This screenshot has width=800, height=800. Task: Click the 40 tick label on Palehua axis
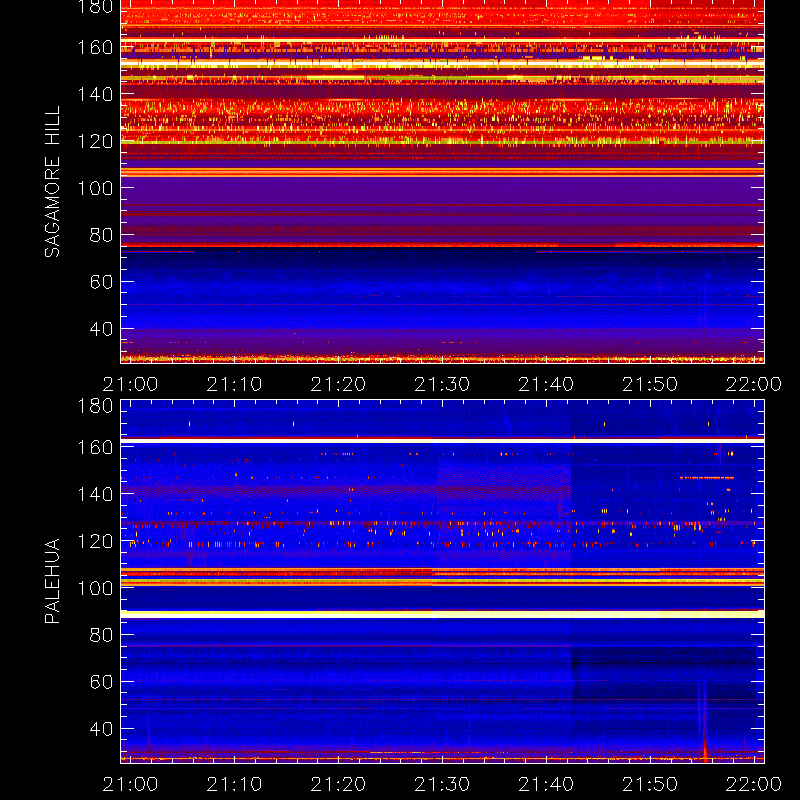point(101,729)
